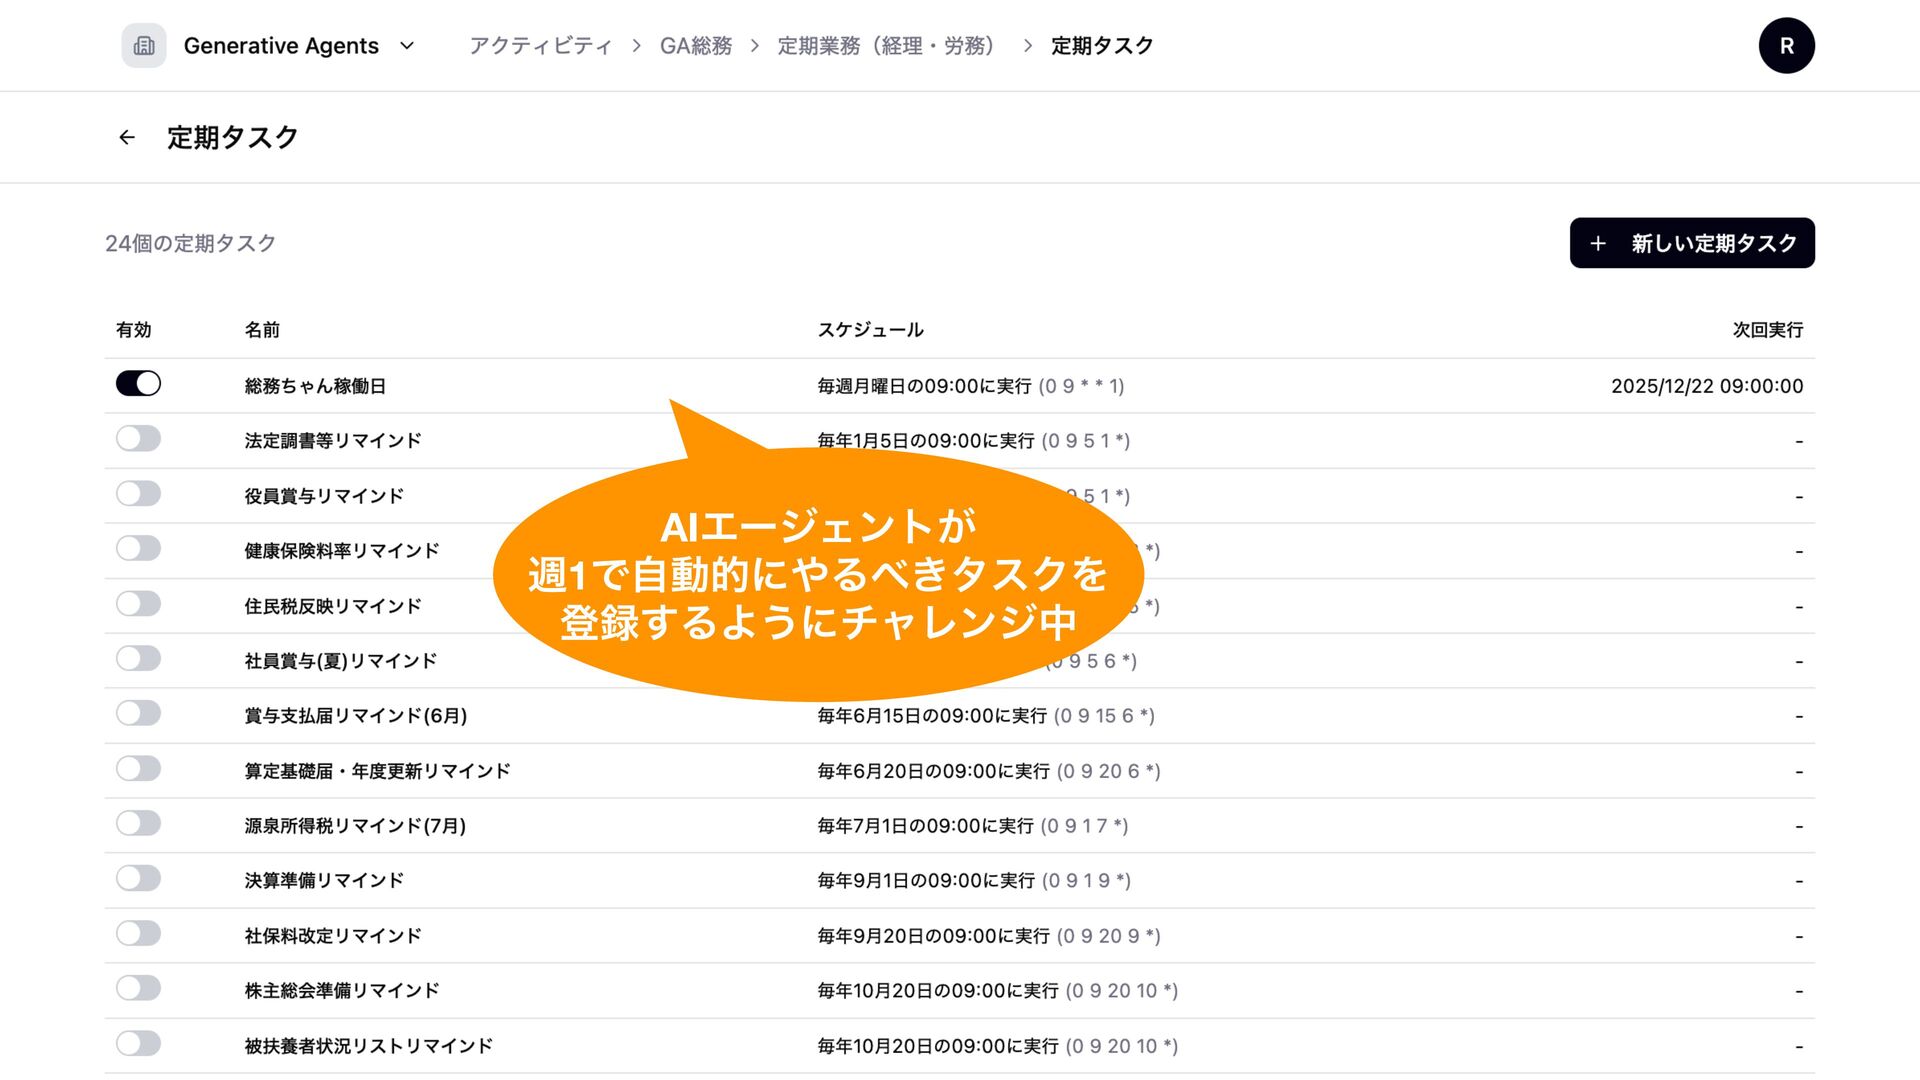Open the R user avatar menu
This screenshot has height=1080, width=1920.
tap(1786, 46)
